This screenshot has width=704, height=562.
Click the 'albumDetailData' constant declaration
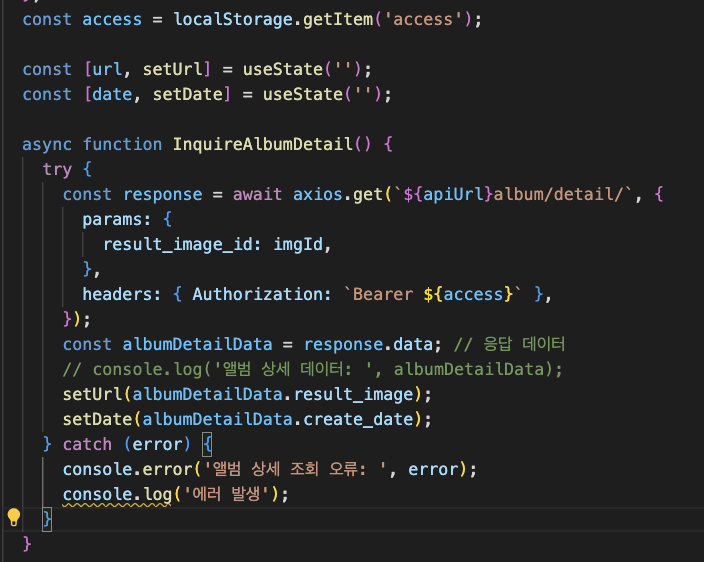pyautogui.click(x=198, y=345)
